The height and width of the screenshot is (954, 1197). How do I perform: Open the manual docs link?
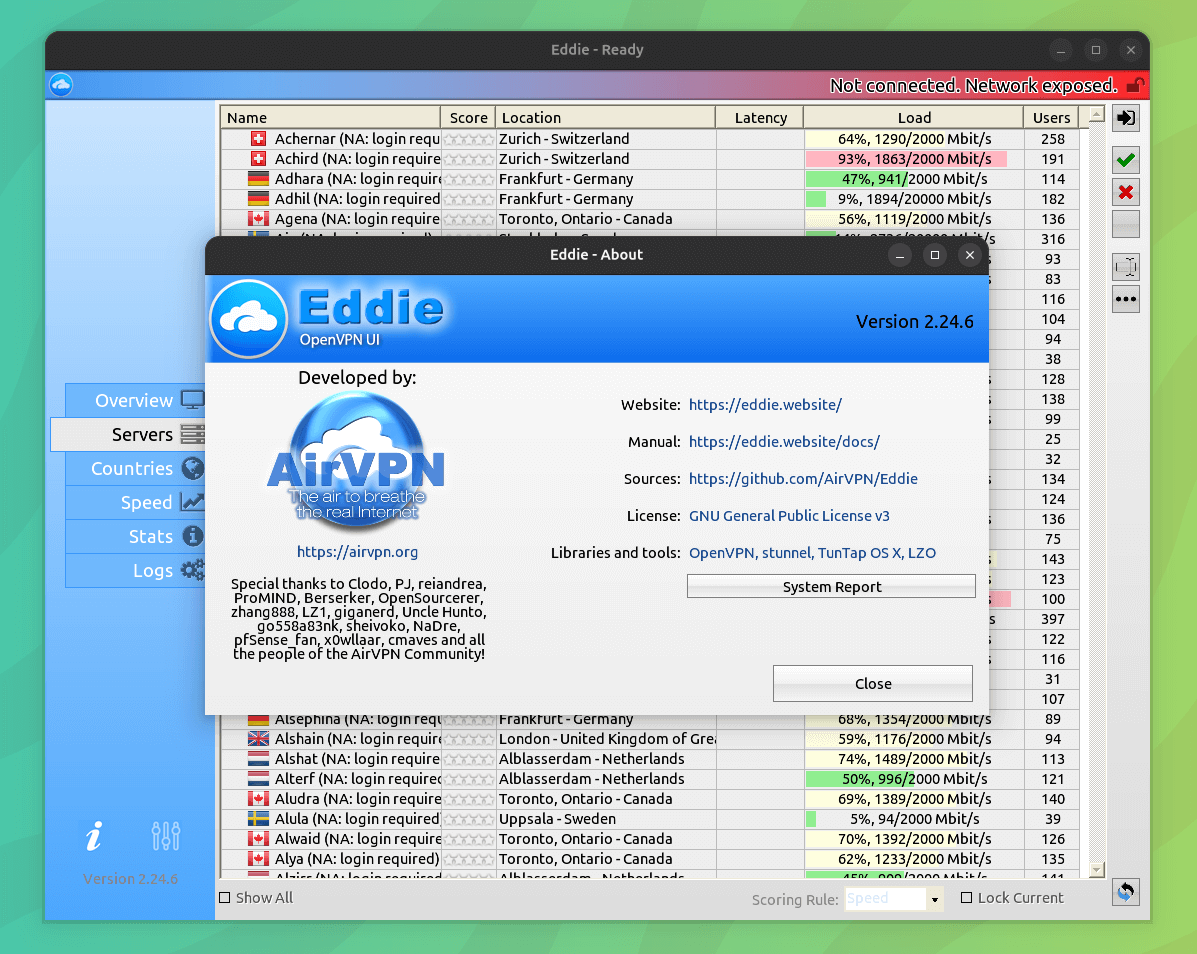pos(784,442)
